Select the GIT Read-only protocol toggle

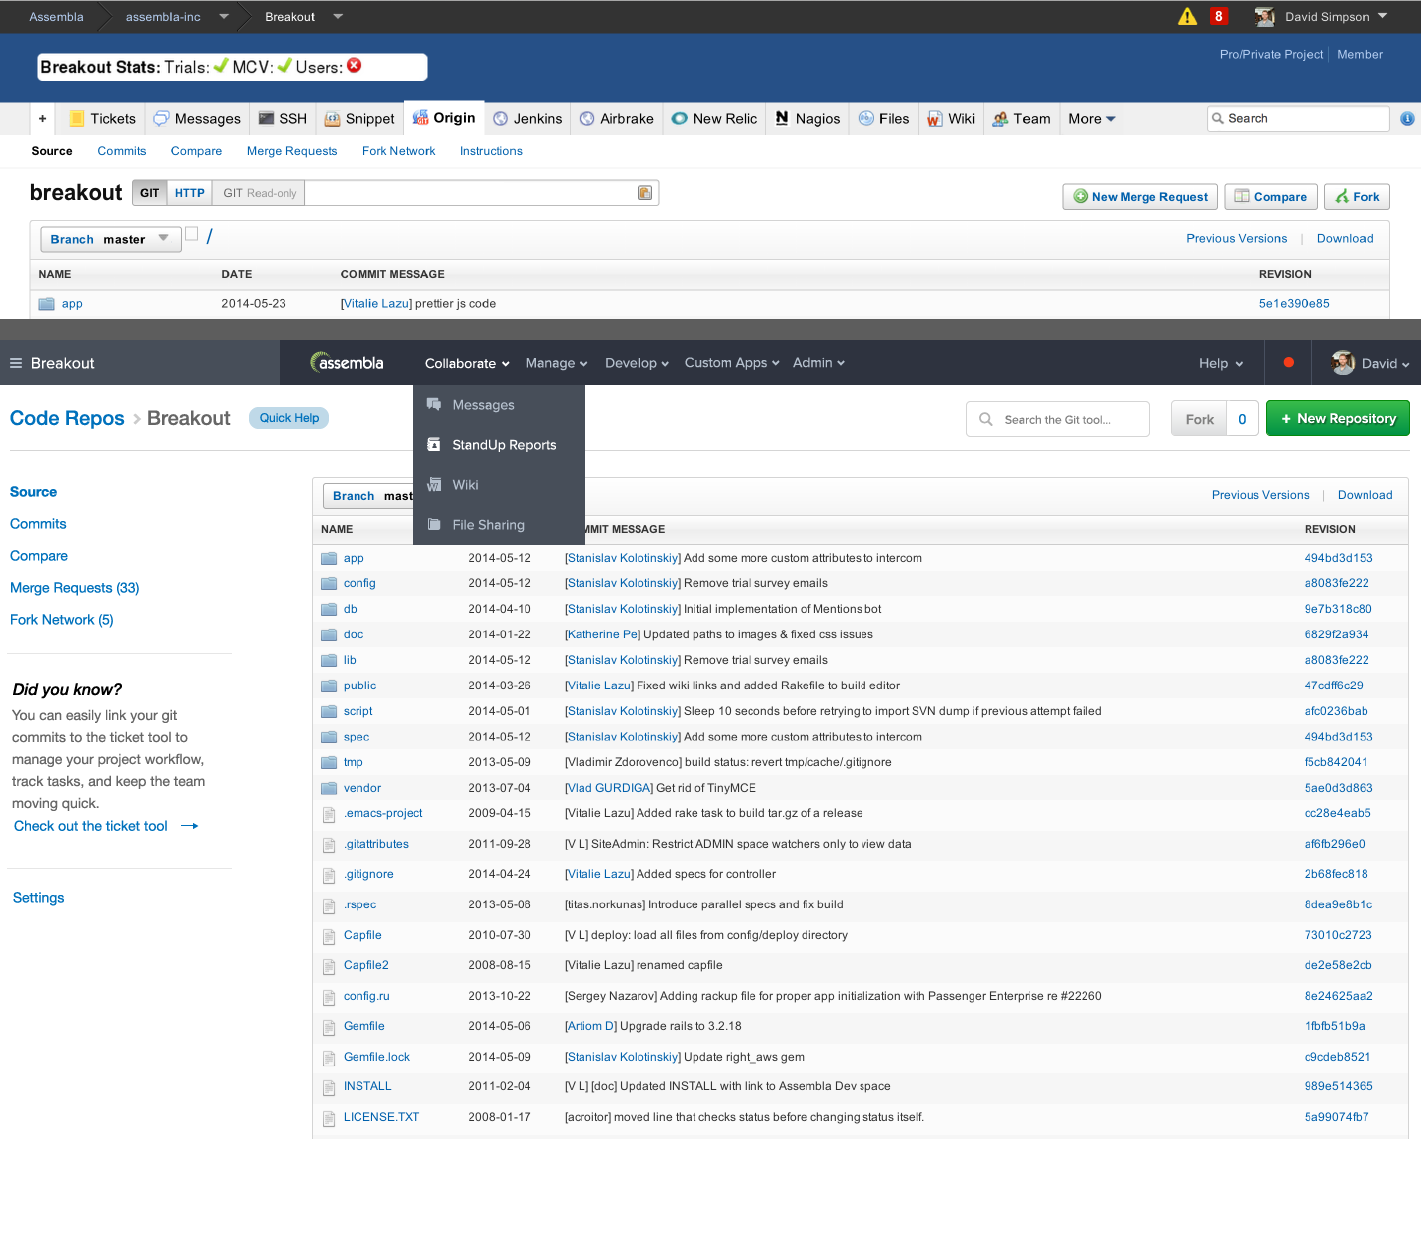(x=259, y=193)
